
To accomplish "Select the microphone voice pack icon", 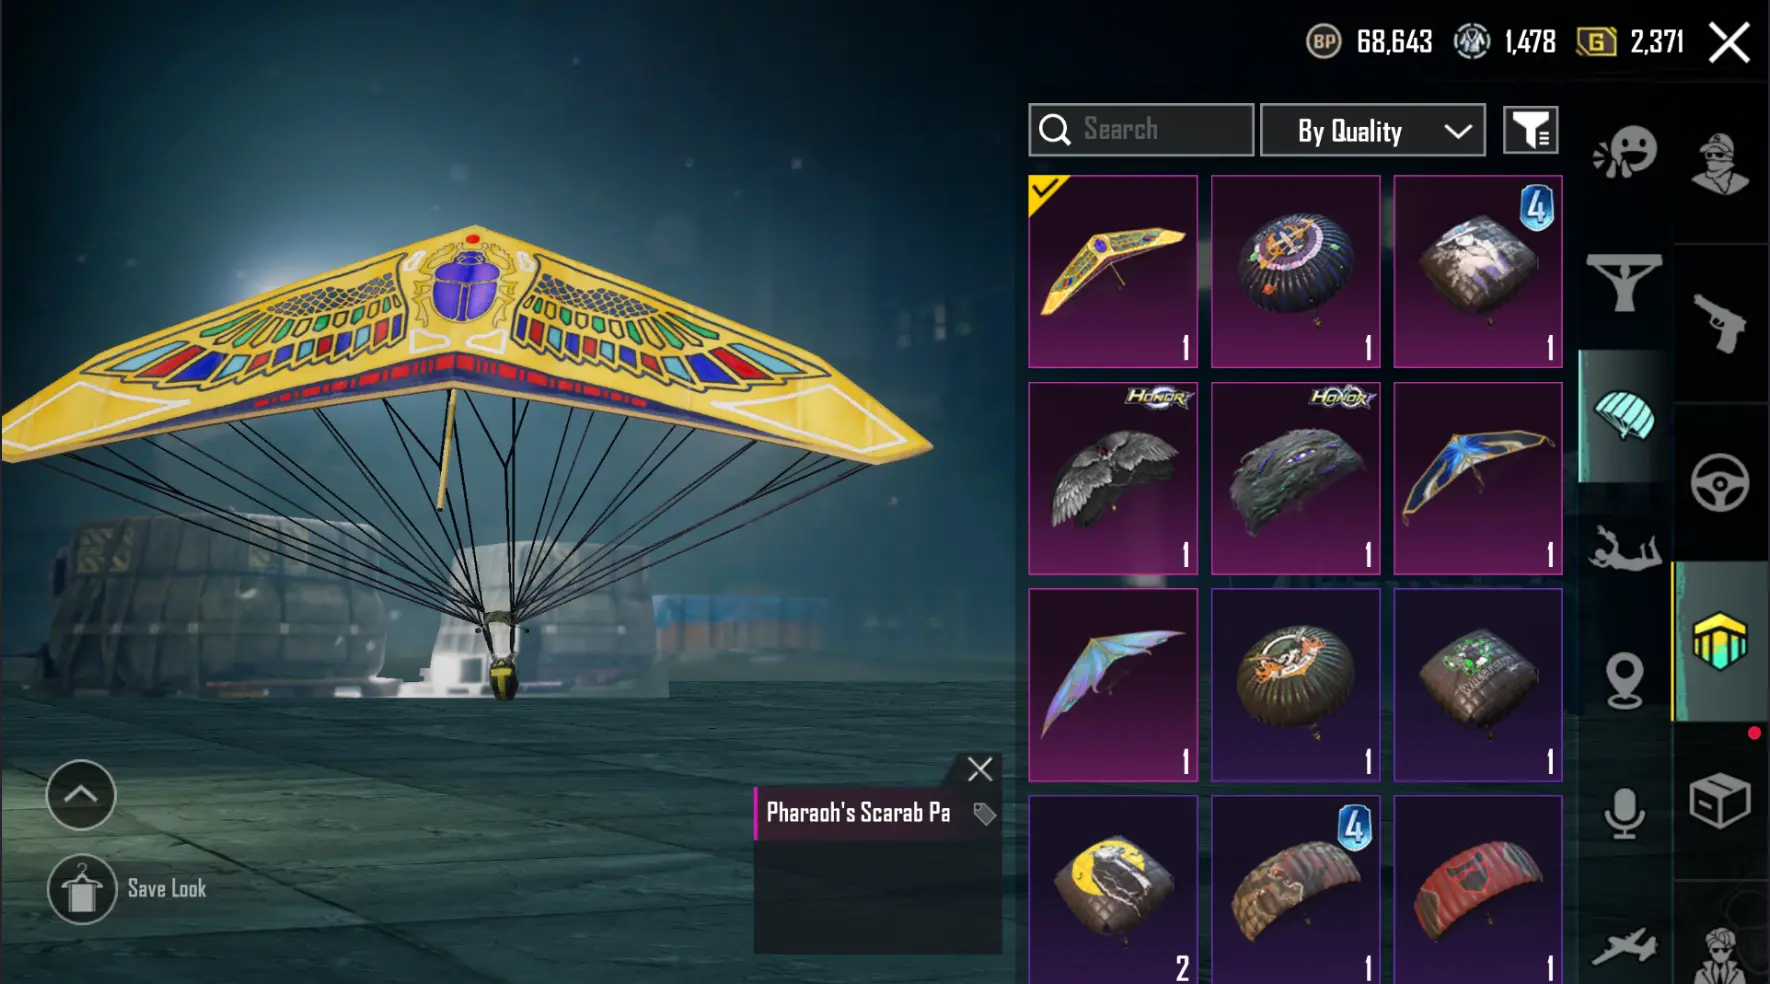I will [x=1624, y=813].
